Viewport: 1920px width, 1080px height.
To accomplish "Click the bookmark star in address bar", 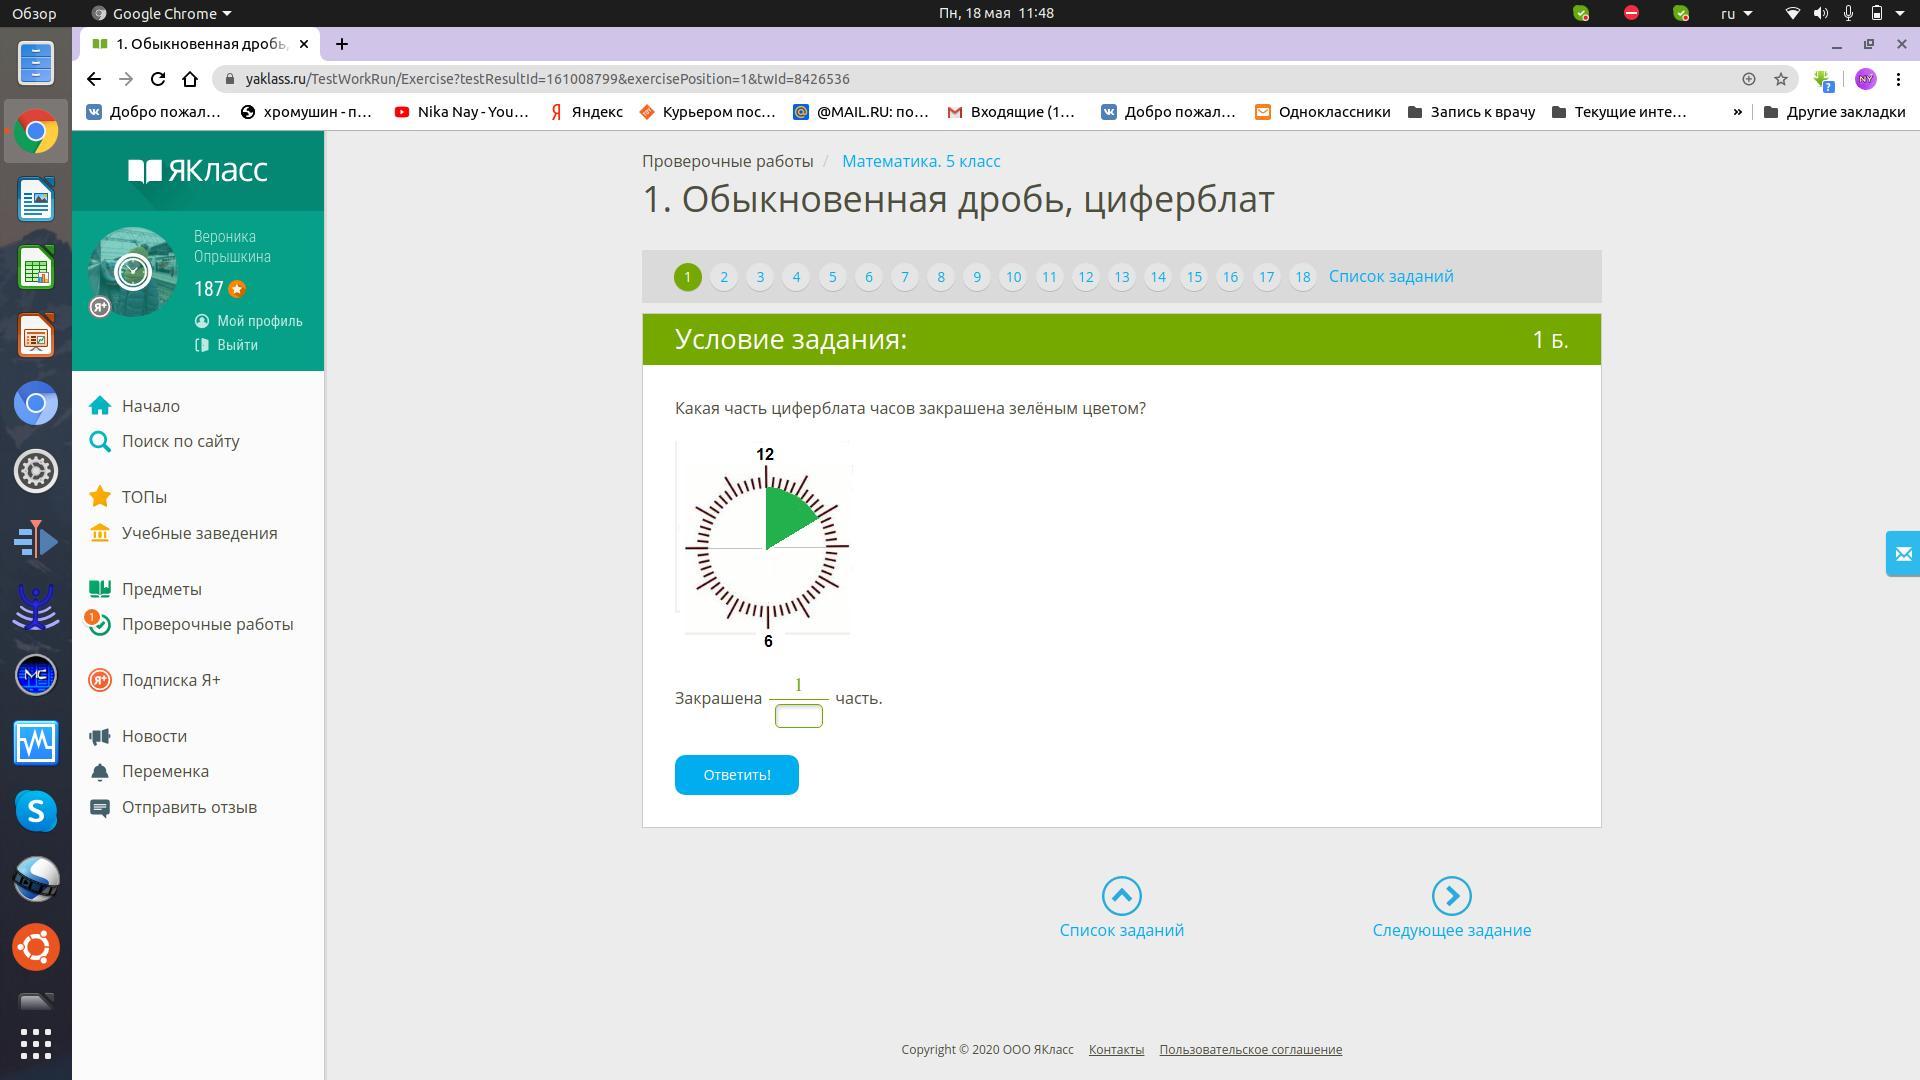I will [x=1781, y=79].
